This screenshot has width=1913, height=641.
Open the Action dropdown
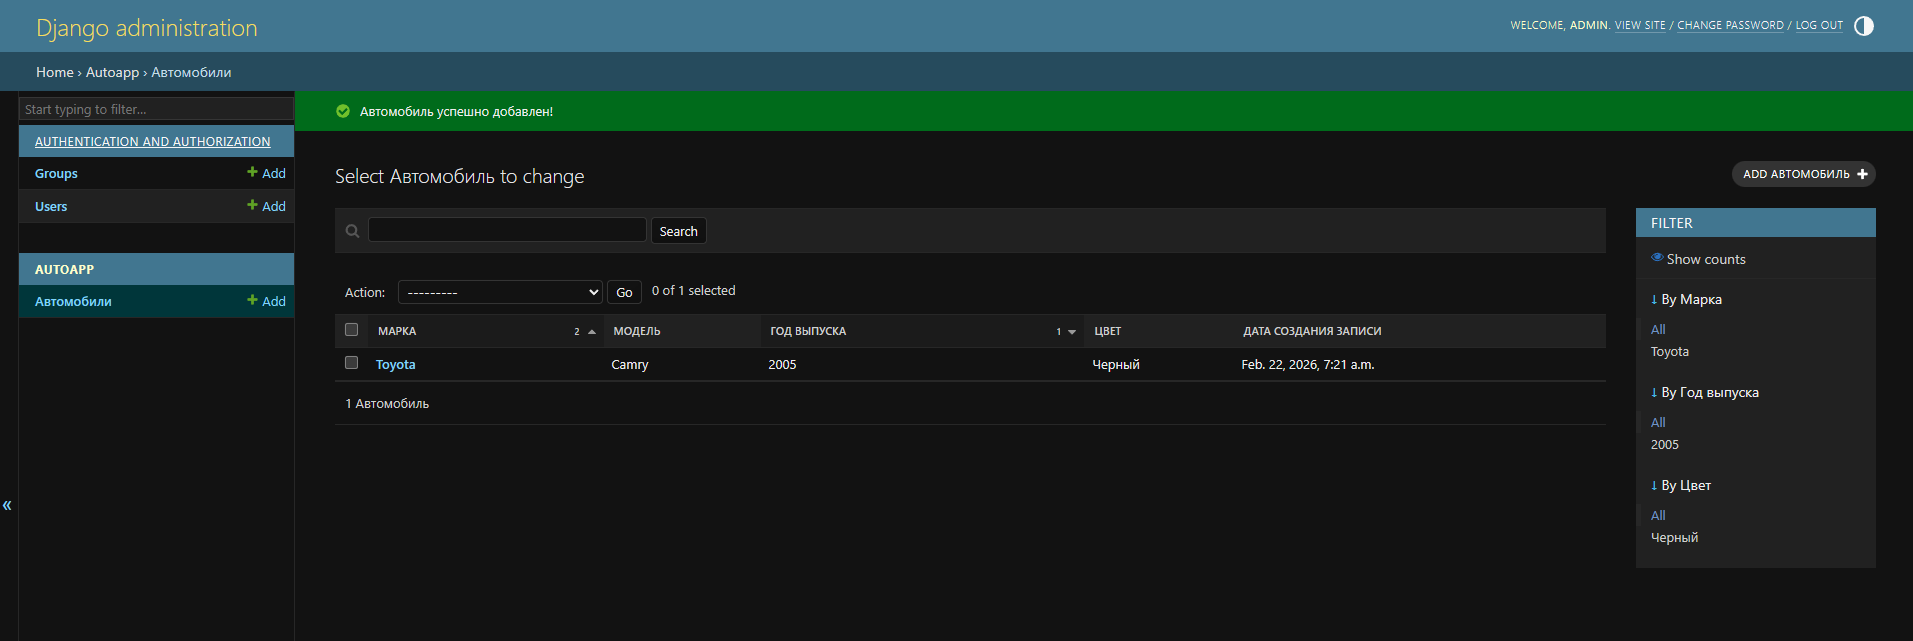click(x=500, y=292)
